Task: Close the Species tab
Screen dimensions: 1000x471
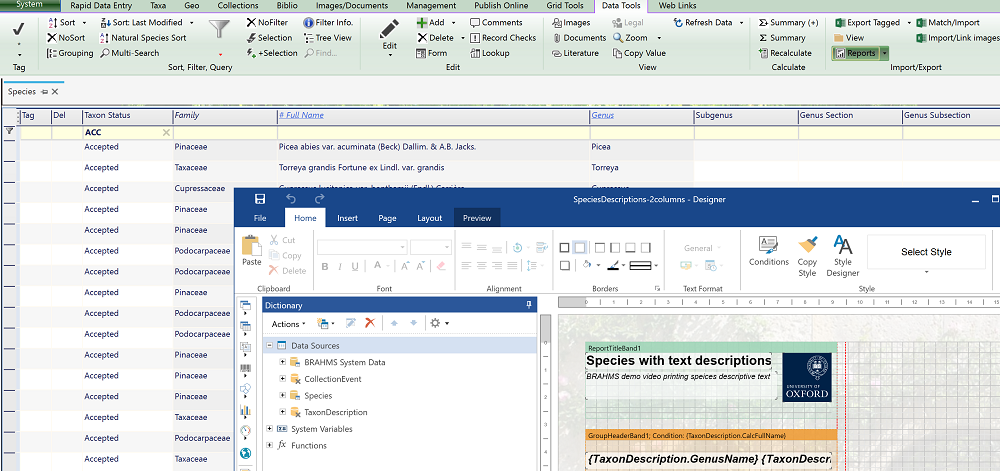Action: [x=55, y=92]
